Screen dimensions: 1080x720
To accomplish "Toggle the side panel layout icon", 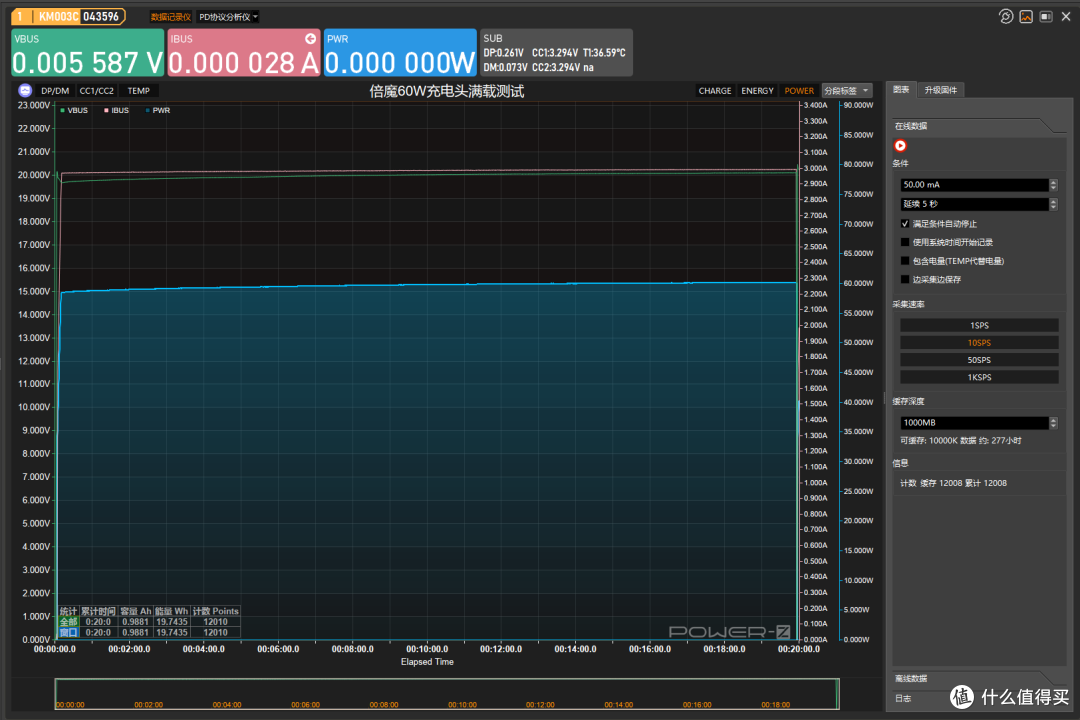I will pyautogui.click(x=1046, y=17).
